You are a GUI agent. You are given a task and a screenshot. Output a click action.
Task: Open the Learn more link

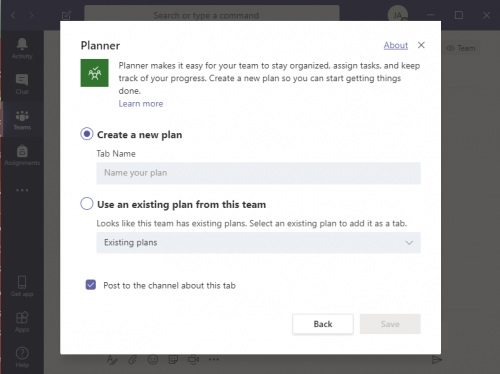[x=141, y=104]
